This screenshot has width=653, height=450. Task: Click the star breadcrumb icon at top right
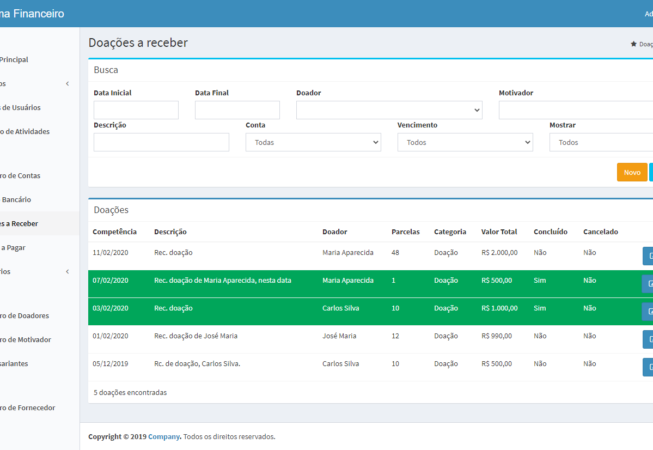[x=633, y=44]
